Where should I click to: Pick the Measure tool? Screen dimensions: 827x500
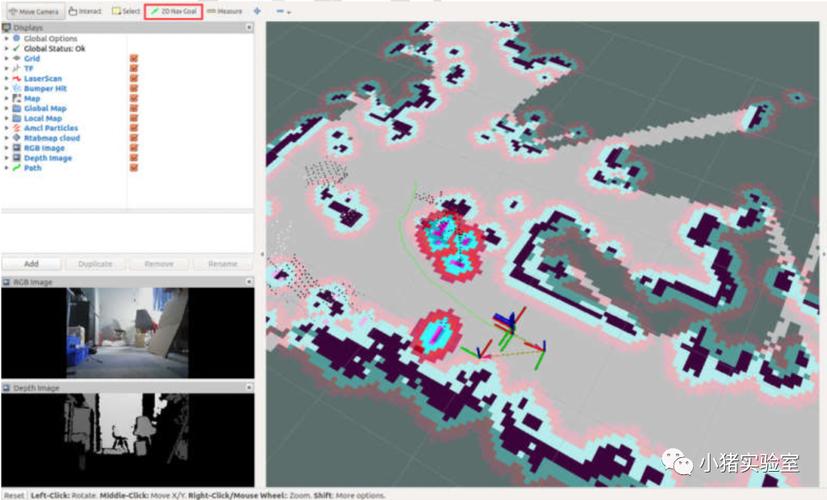[x=225, y=12]
